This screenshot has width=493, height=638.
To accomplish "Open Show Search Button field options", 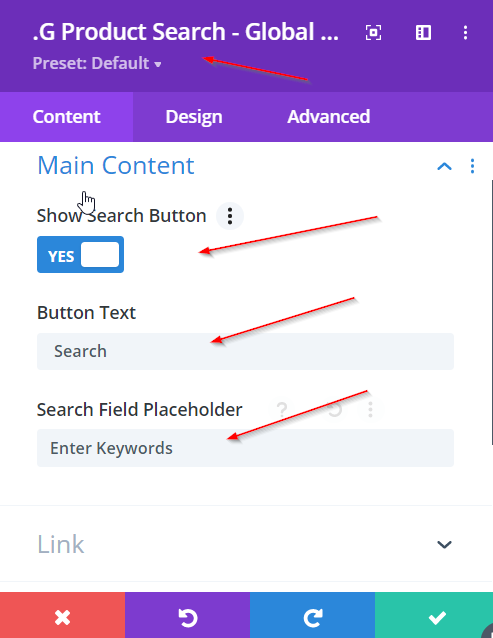I will (x=230, y=216).
